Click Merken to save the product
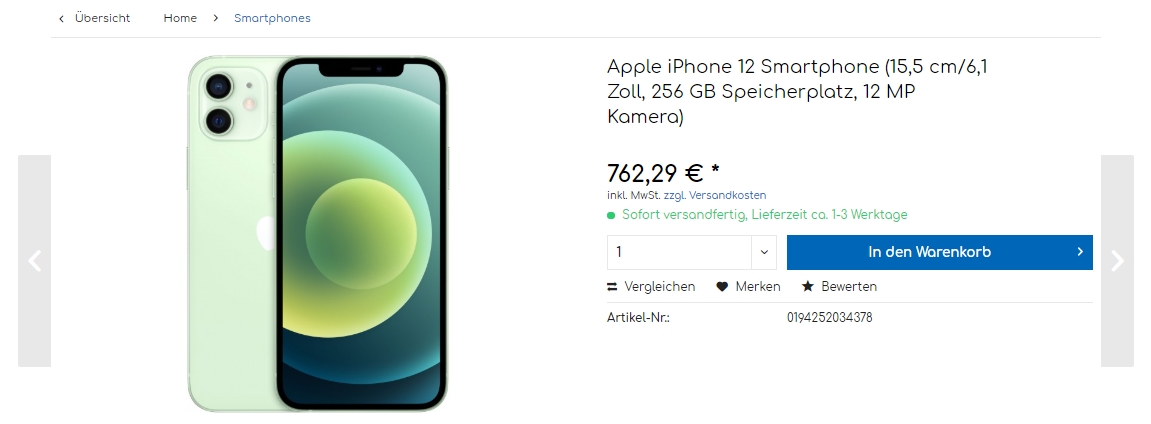 758,287
